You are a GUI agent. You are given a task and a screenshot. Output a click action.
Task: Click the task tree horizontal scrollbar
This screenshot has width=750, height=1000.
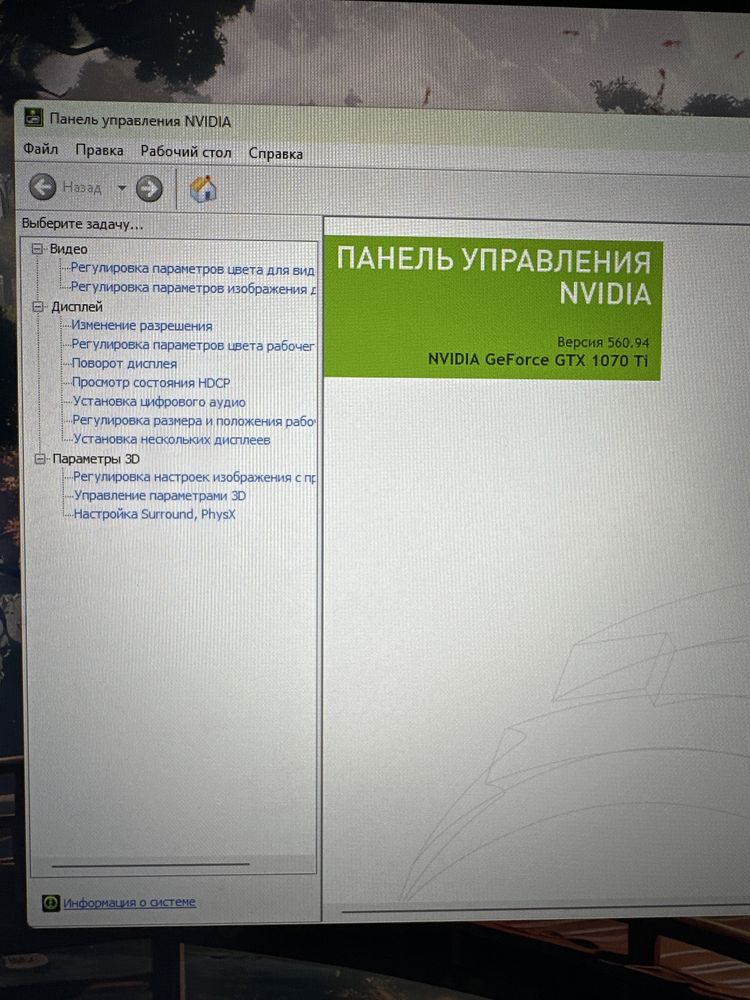151,865
